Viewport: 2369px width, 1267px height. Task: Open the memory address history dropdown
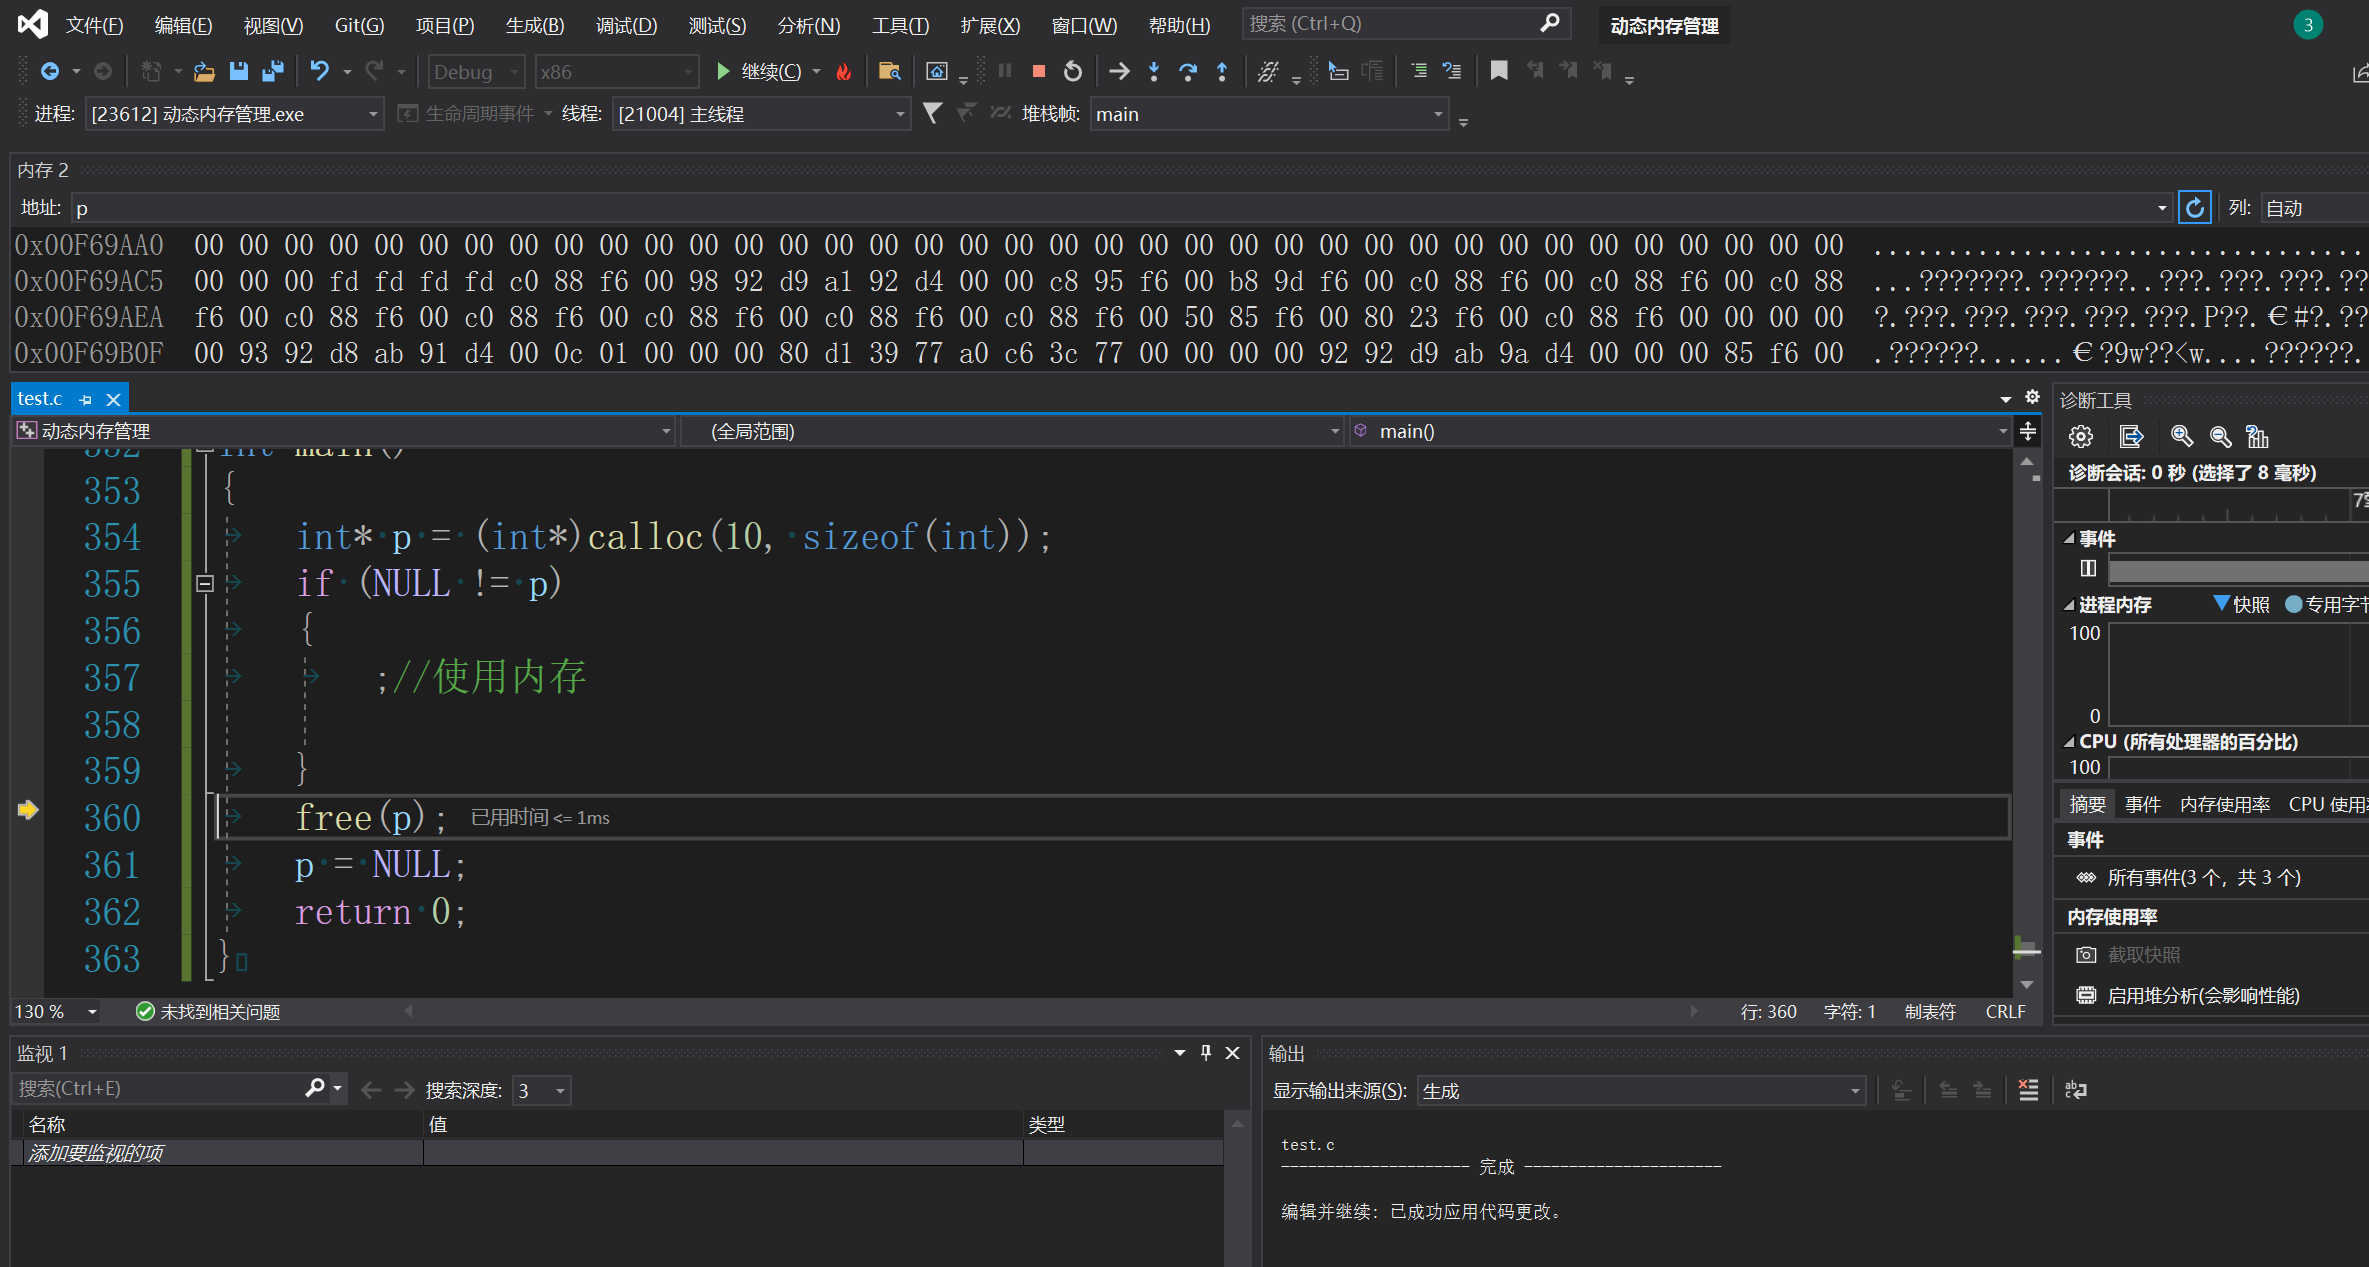[2161, 208]
